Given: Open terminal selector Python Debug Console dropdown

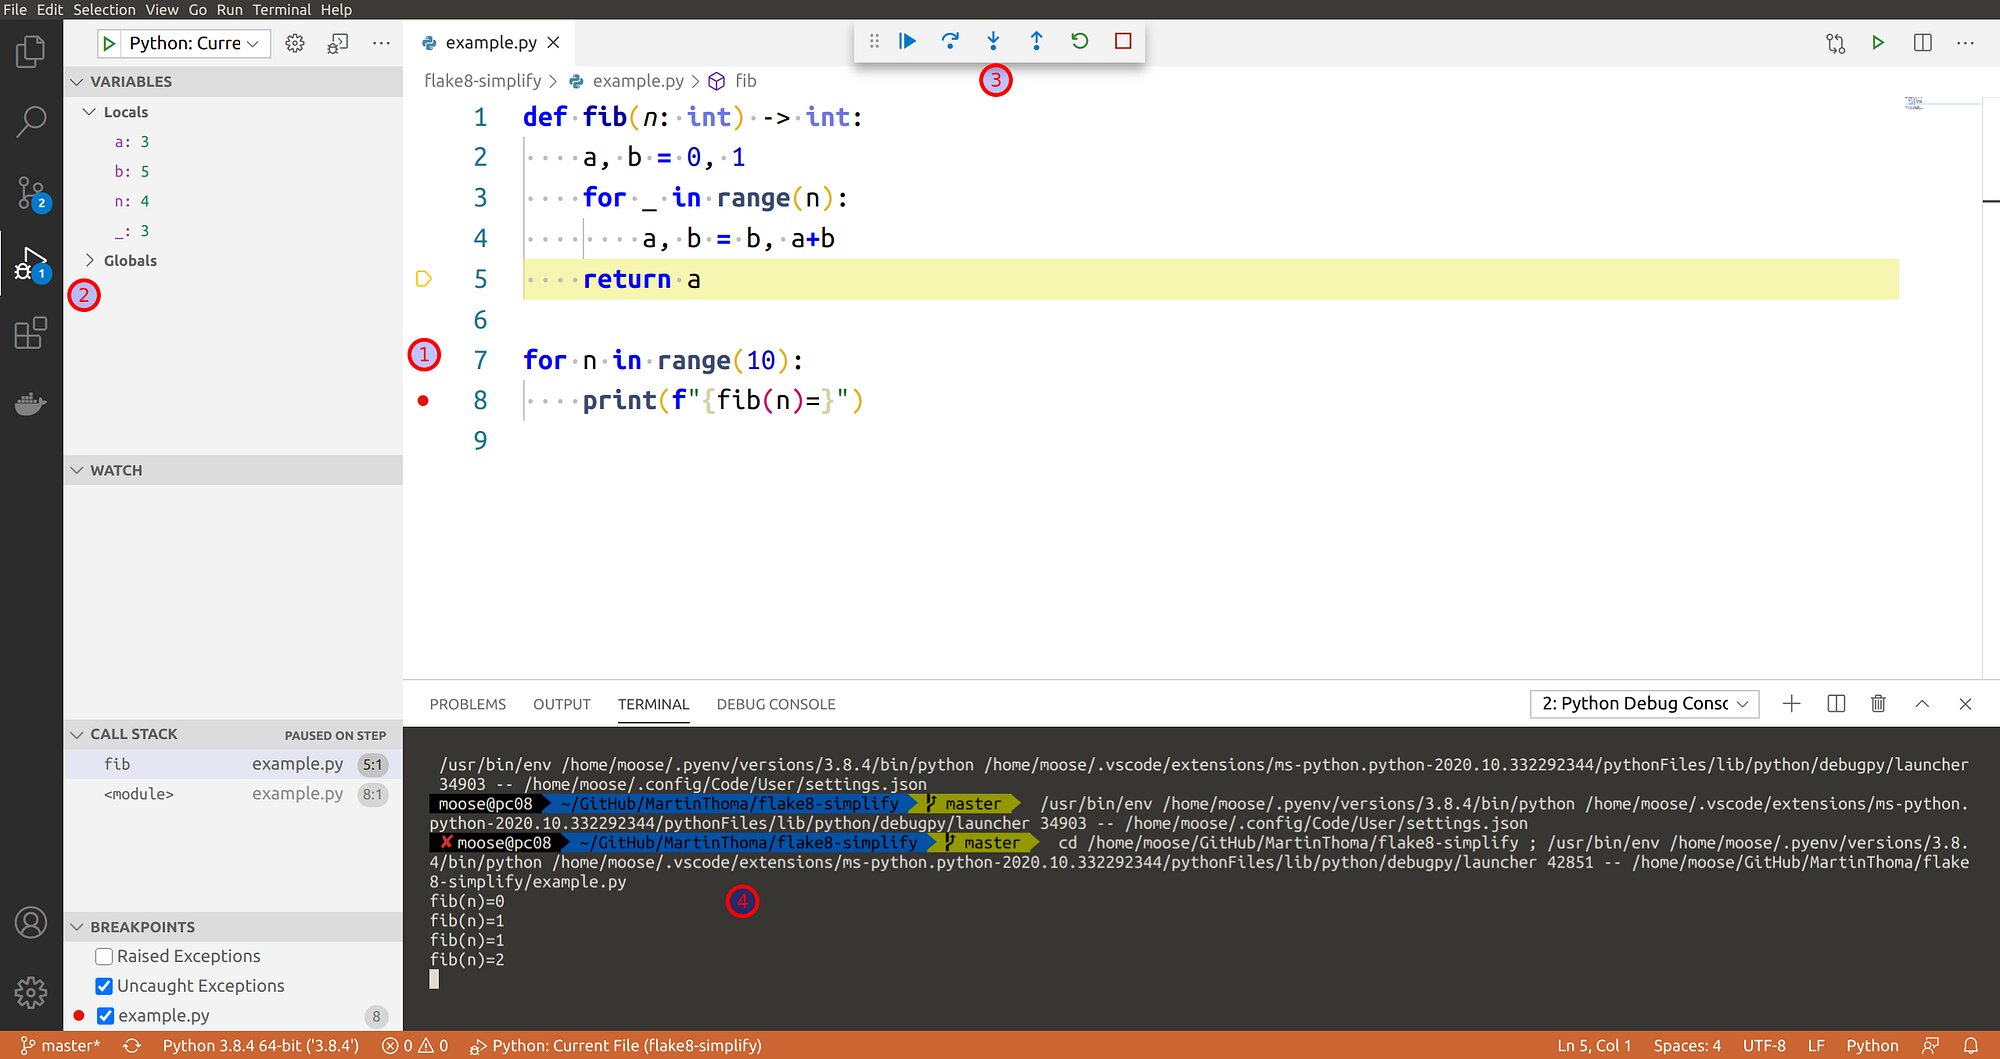Looking at the screenshot, I should click(1644, 704).
